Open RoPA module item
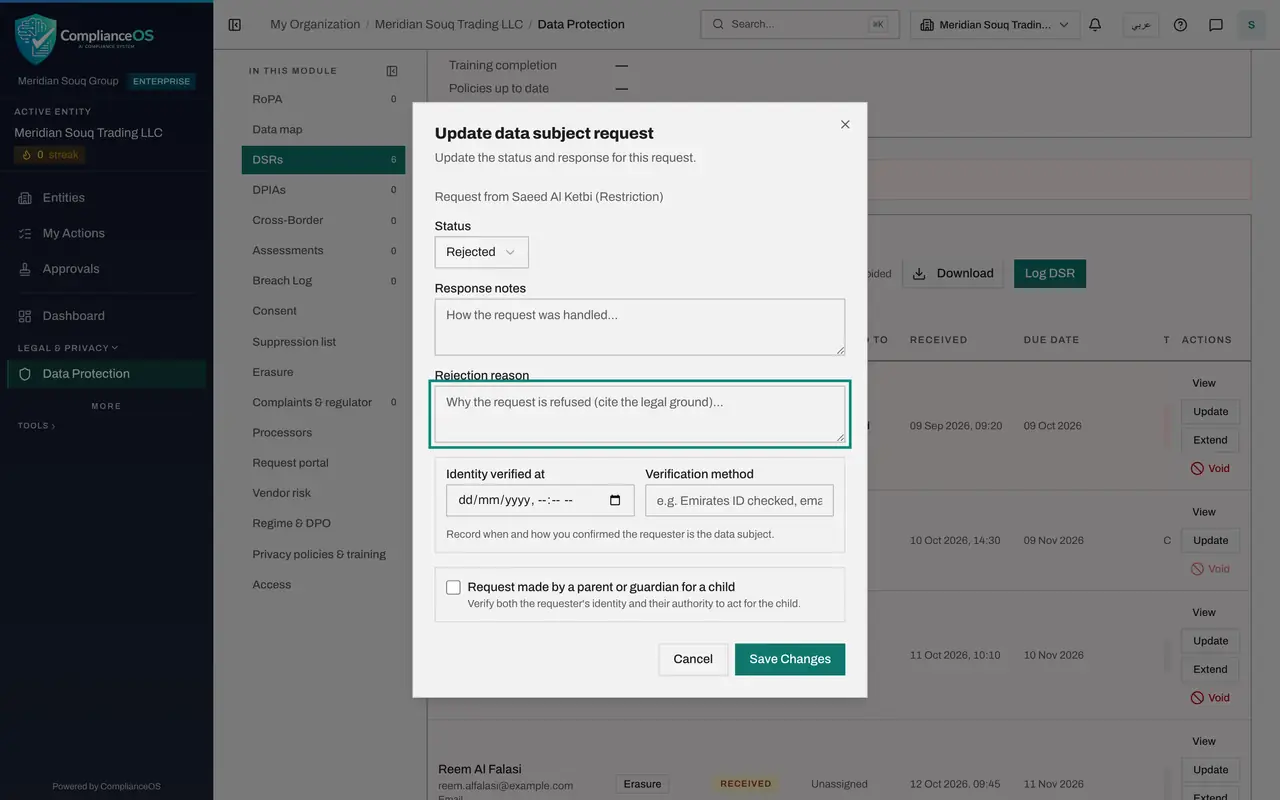Image resolution: width=1280 pixels, height=800 pixels. coord(323,99)
